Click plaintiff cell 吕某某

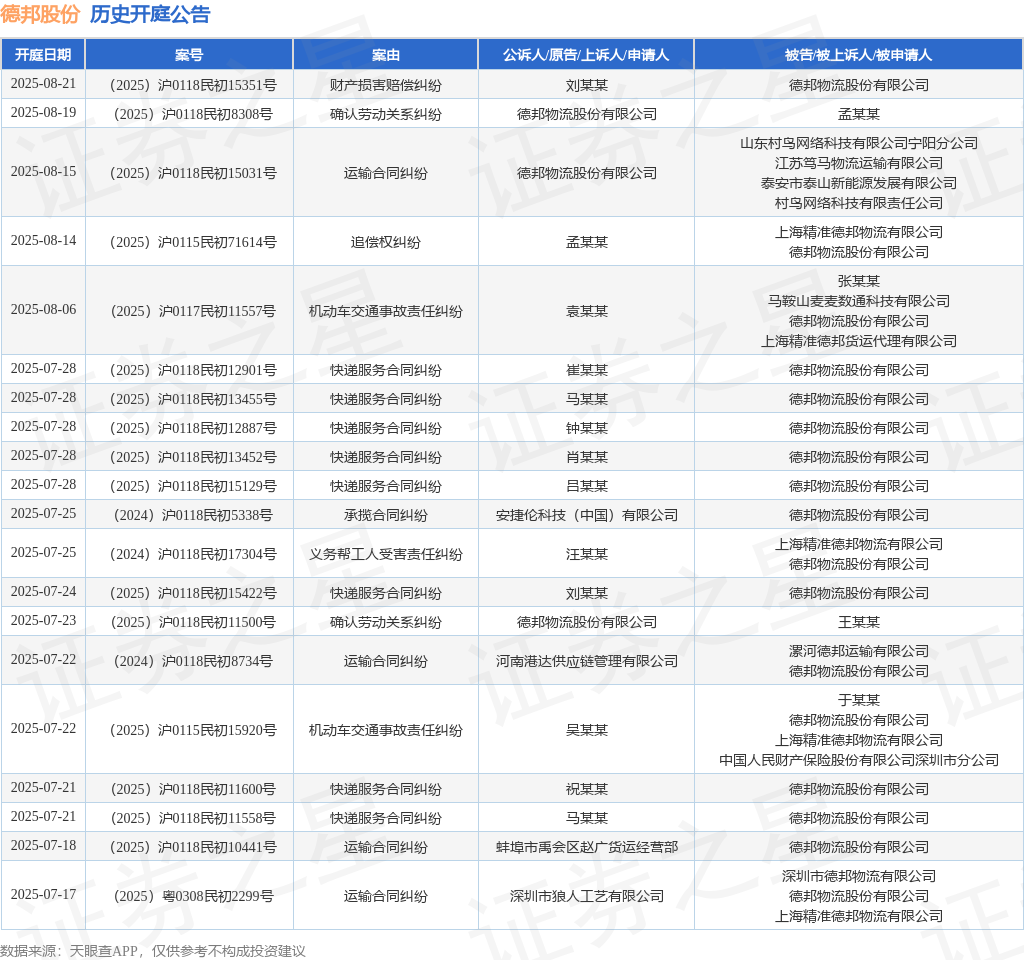(586, 487)
